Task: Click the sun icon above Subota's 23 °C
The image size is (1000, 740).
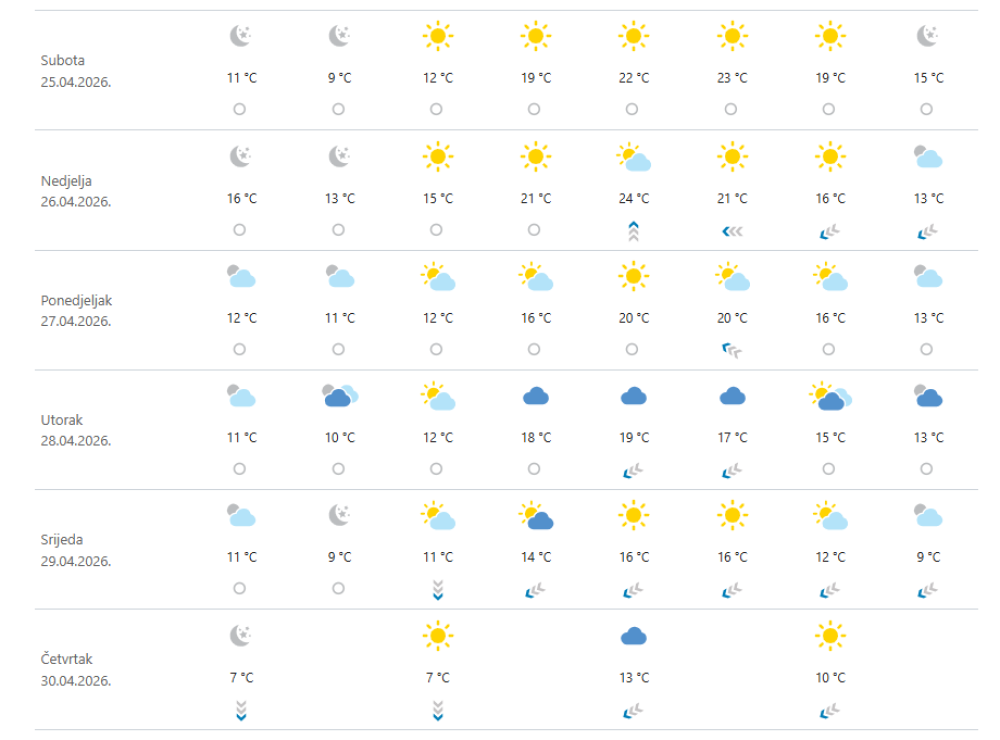Action: (732, 37)
